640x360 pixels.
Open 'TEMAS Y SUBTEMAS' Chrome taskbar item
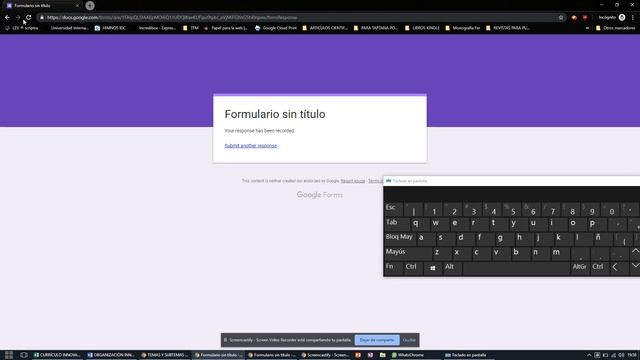pos(165,355)
